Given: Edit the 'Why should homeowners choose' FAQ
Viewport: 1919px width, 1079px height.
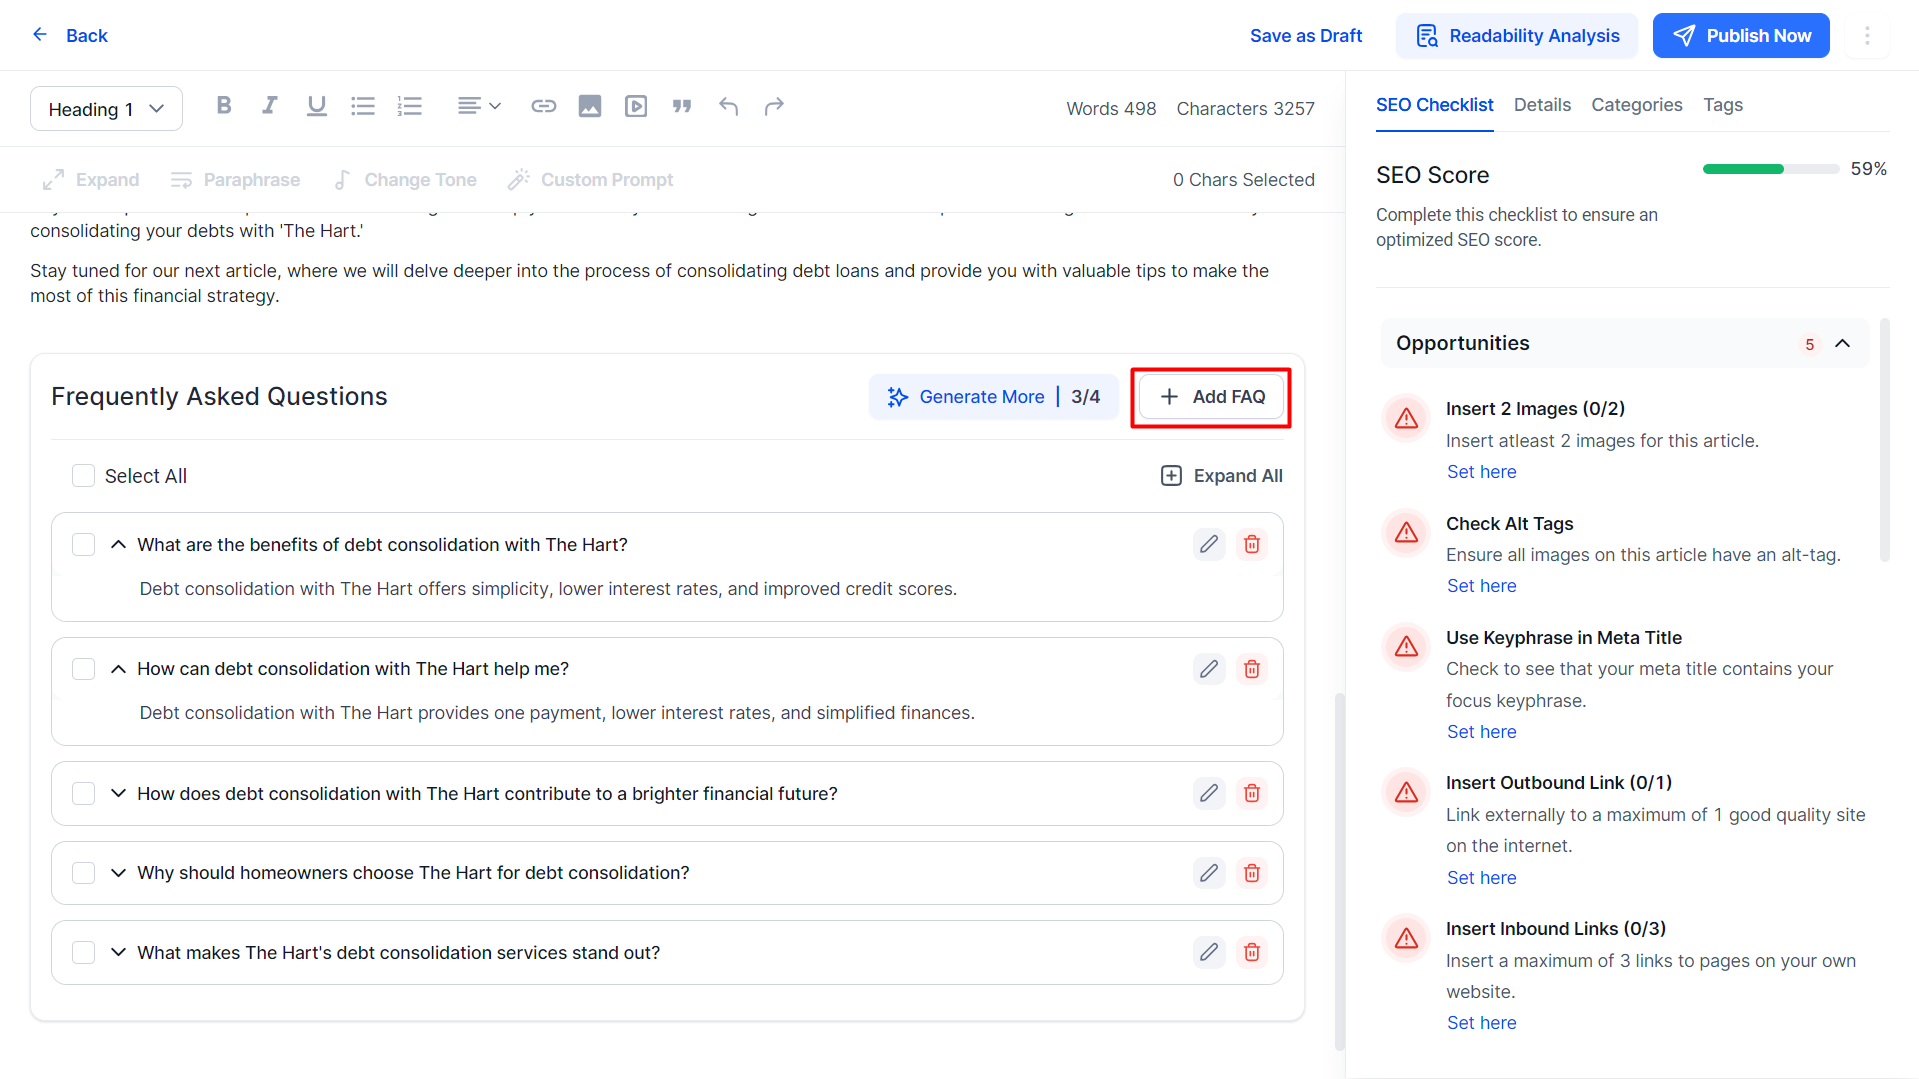Looking at the screenshot, I should (x=1209, y=873).
